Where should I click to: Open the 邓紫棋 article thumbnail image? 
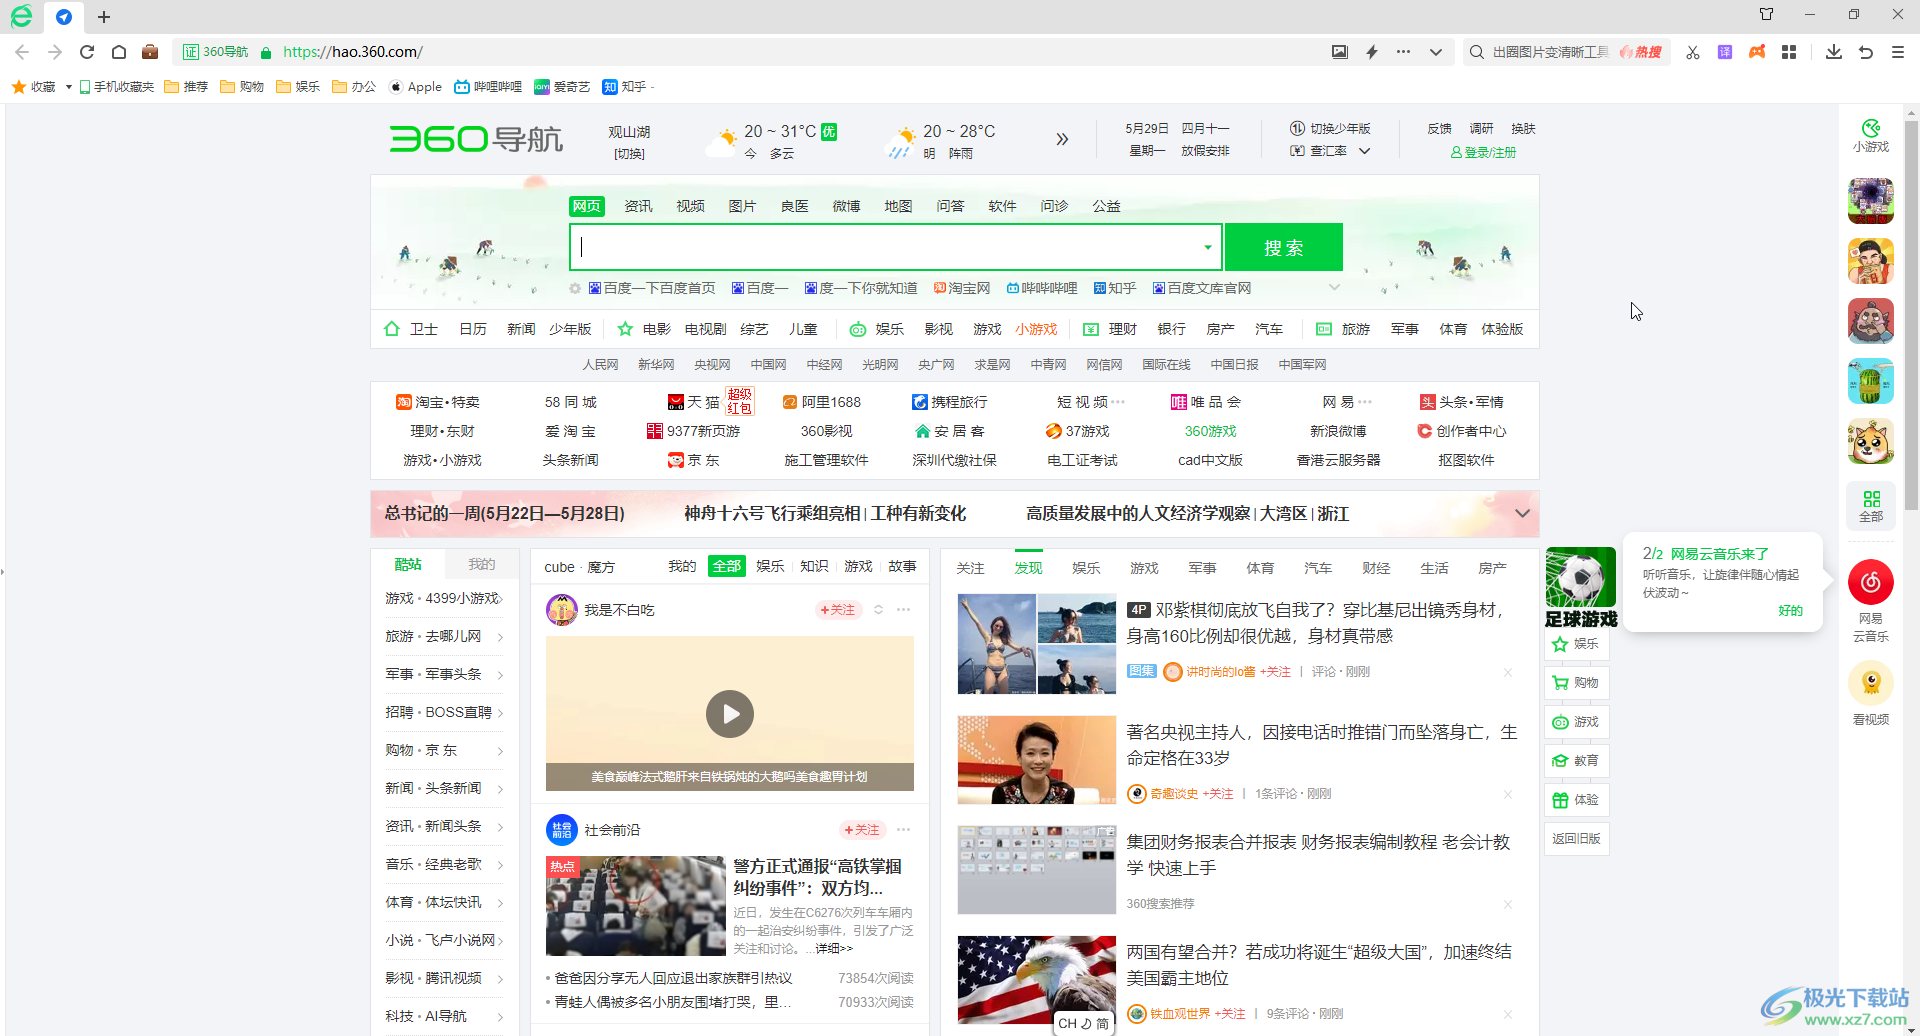tap(1036, 644)
